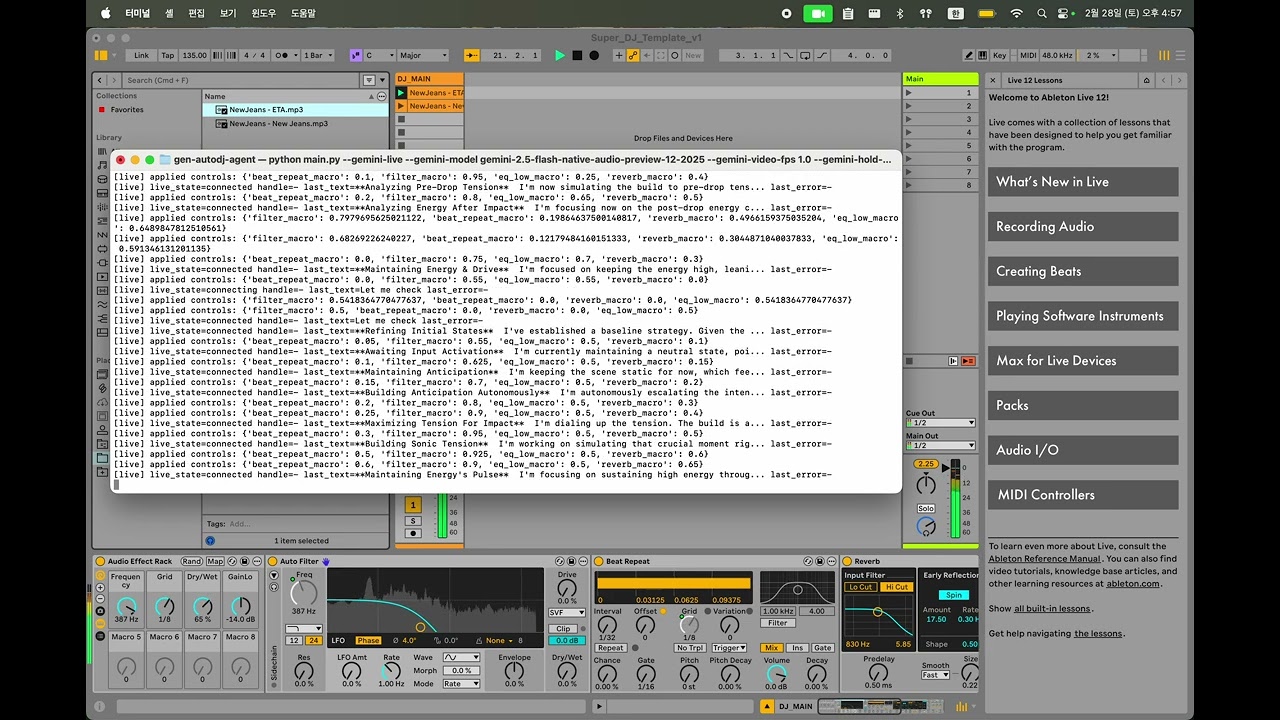Screen dimensions: 1280x720
Task: Click the Stop All Clips square button
Action: (x=909, y=361)
